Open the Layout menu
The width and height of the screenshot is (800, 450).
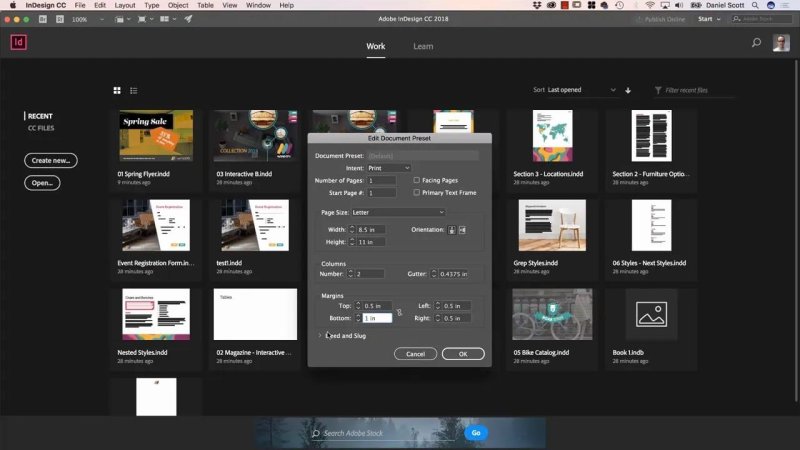125,5
